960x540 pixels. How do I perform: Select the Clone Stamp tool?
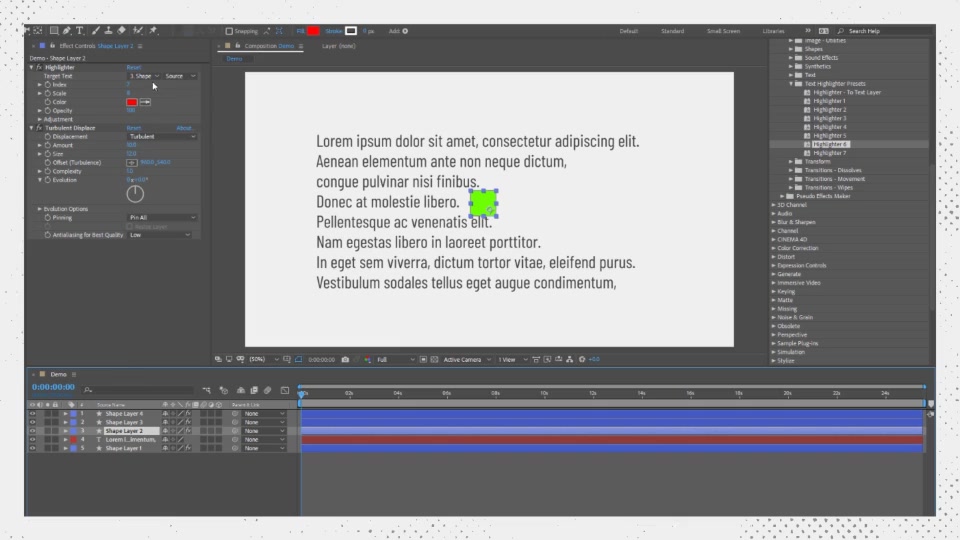coord(108,31)
